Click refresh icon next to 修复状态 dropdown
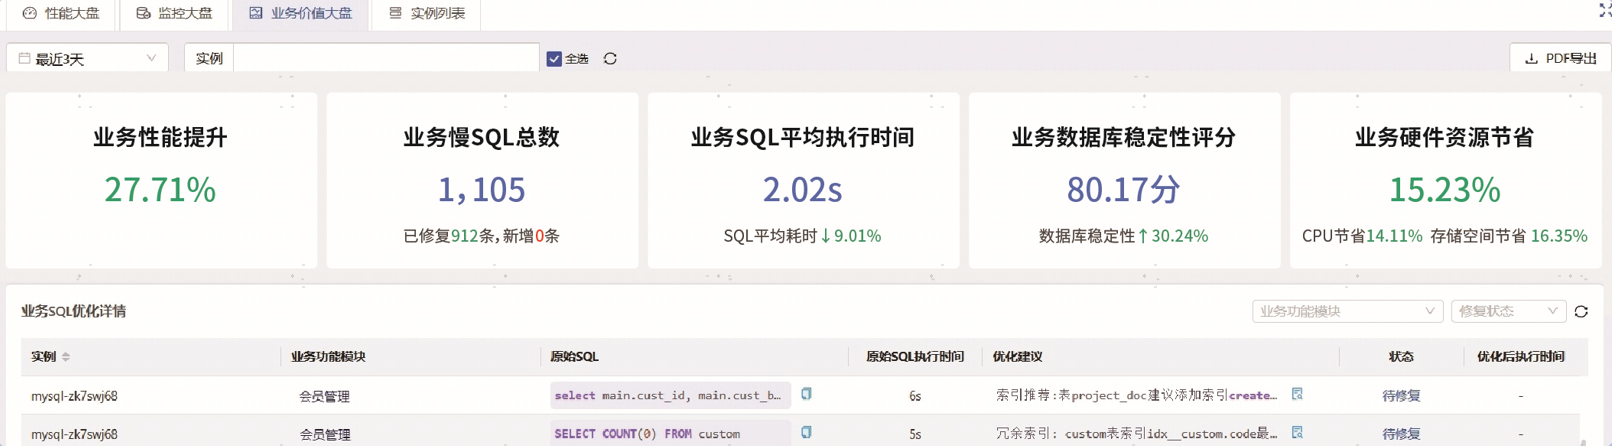1612x446 pixels. (x=1581, y=312)
